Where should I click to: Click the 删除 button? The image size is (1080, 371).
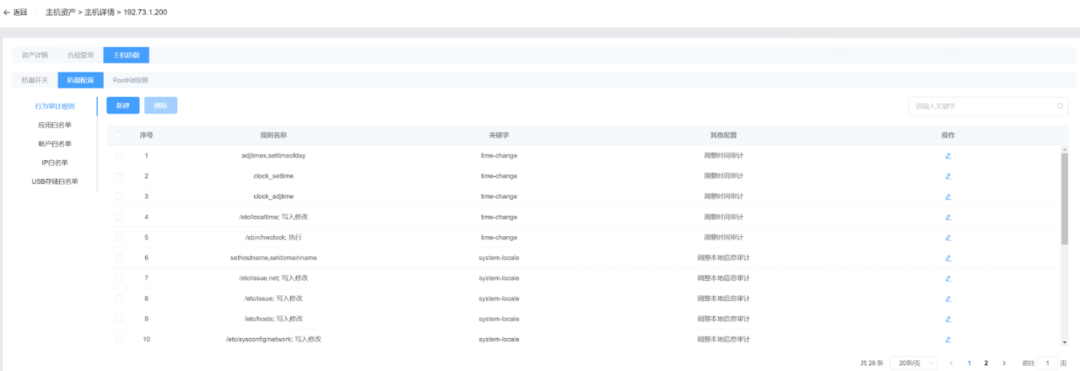pyautogui.click(x=160, y=105)
